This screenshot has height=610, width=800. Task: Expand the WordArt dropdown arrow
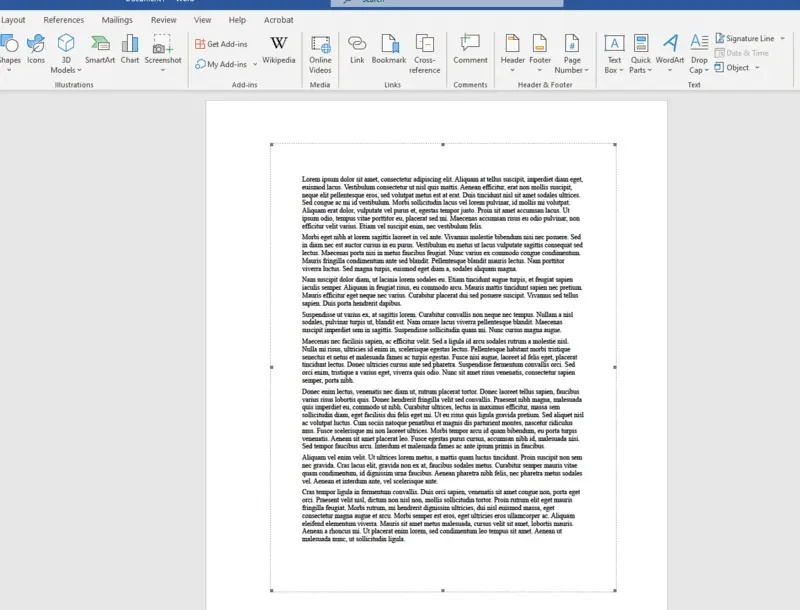click(670, 70)
